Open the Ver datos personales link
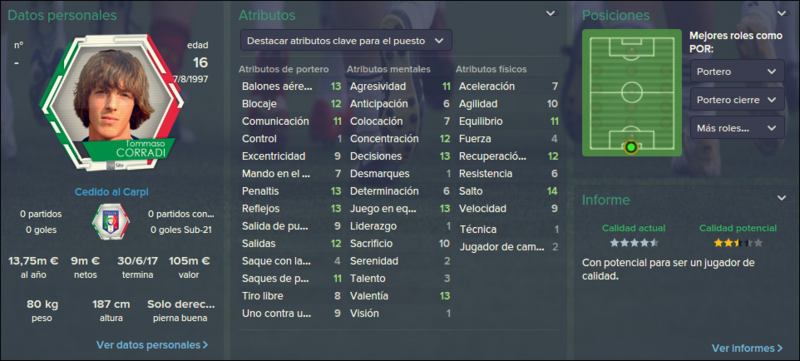This screenshot has height=361, width=800. (152, 345)
